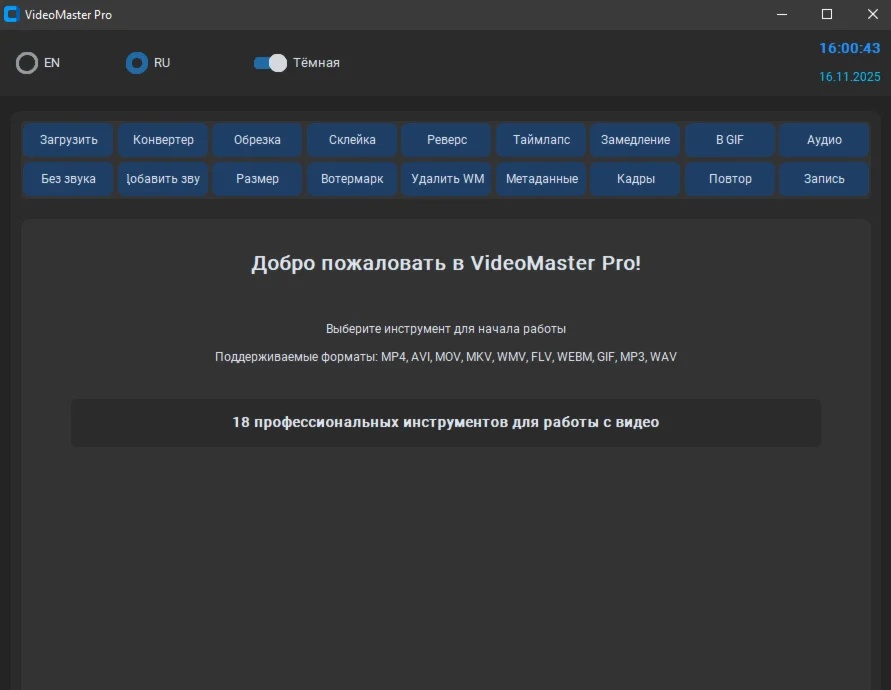
Task: Open the Конвертер tool
Action: 163,140
